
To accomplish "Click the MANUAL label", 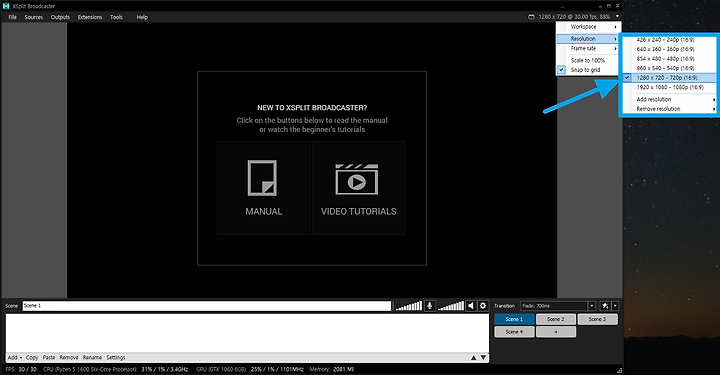I will 264,212.
